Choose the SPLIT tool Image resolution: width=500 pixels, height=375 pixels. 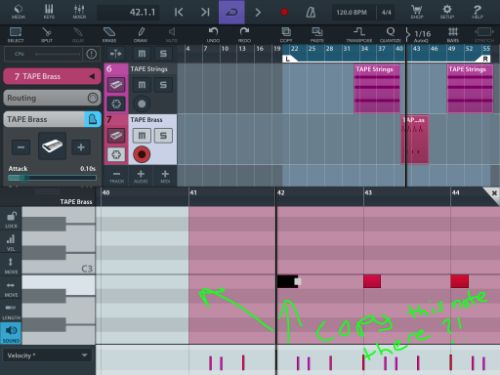(47, 35)
